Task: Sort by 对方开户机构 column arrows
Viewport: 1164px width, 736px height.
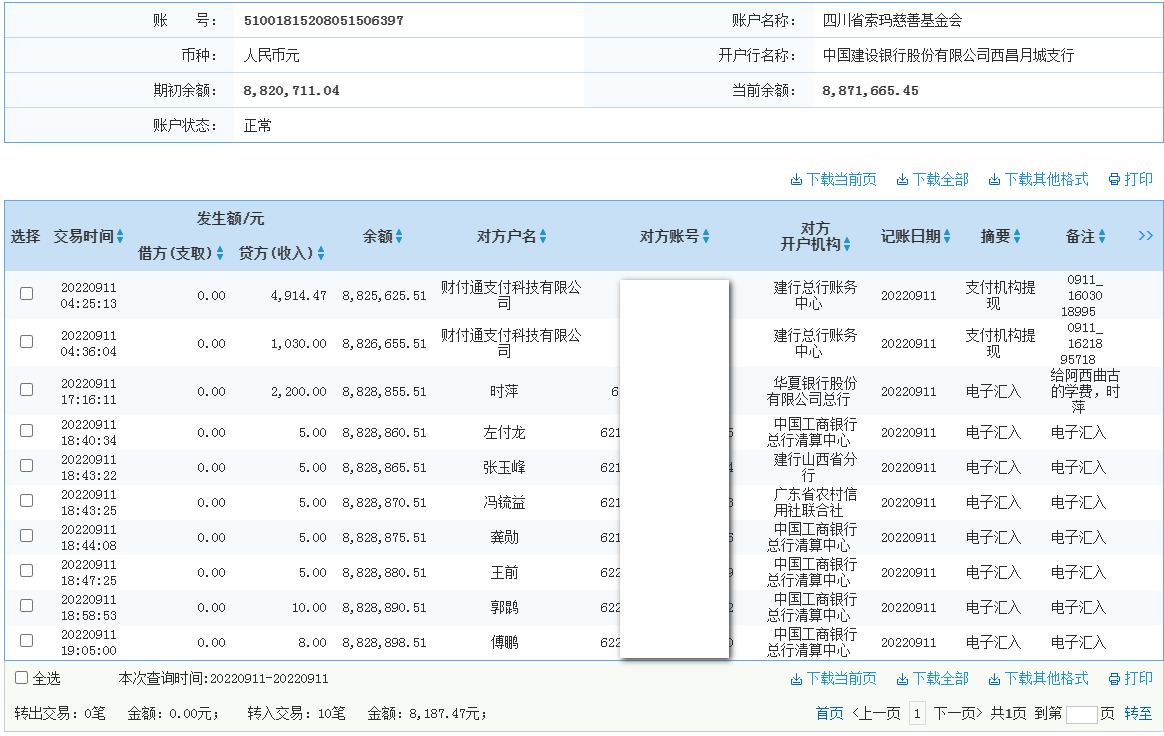Action: point(847,244)
